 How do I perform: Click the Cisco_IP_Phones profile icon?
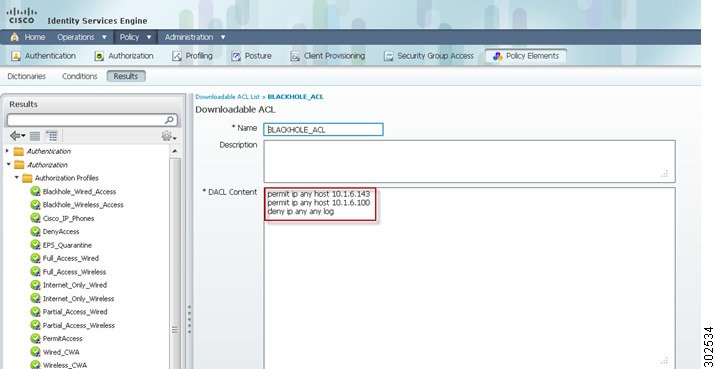(x=36, y=218)
